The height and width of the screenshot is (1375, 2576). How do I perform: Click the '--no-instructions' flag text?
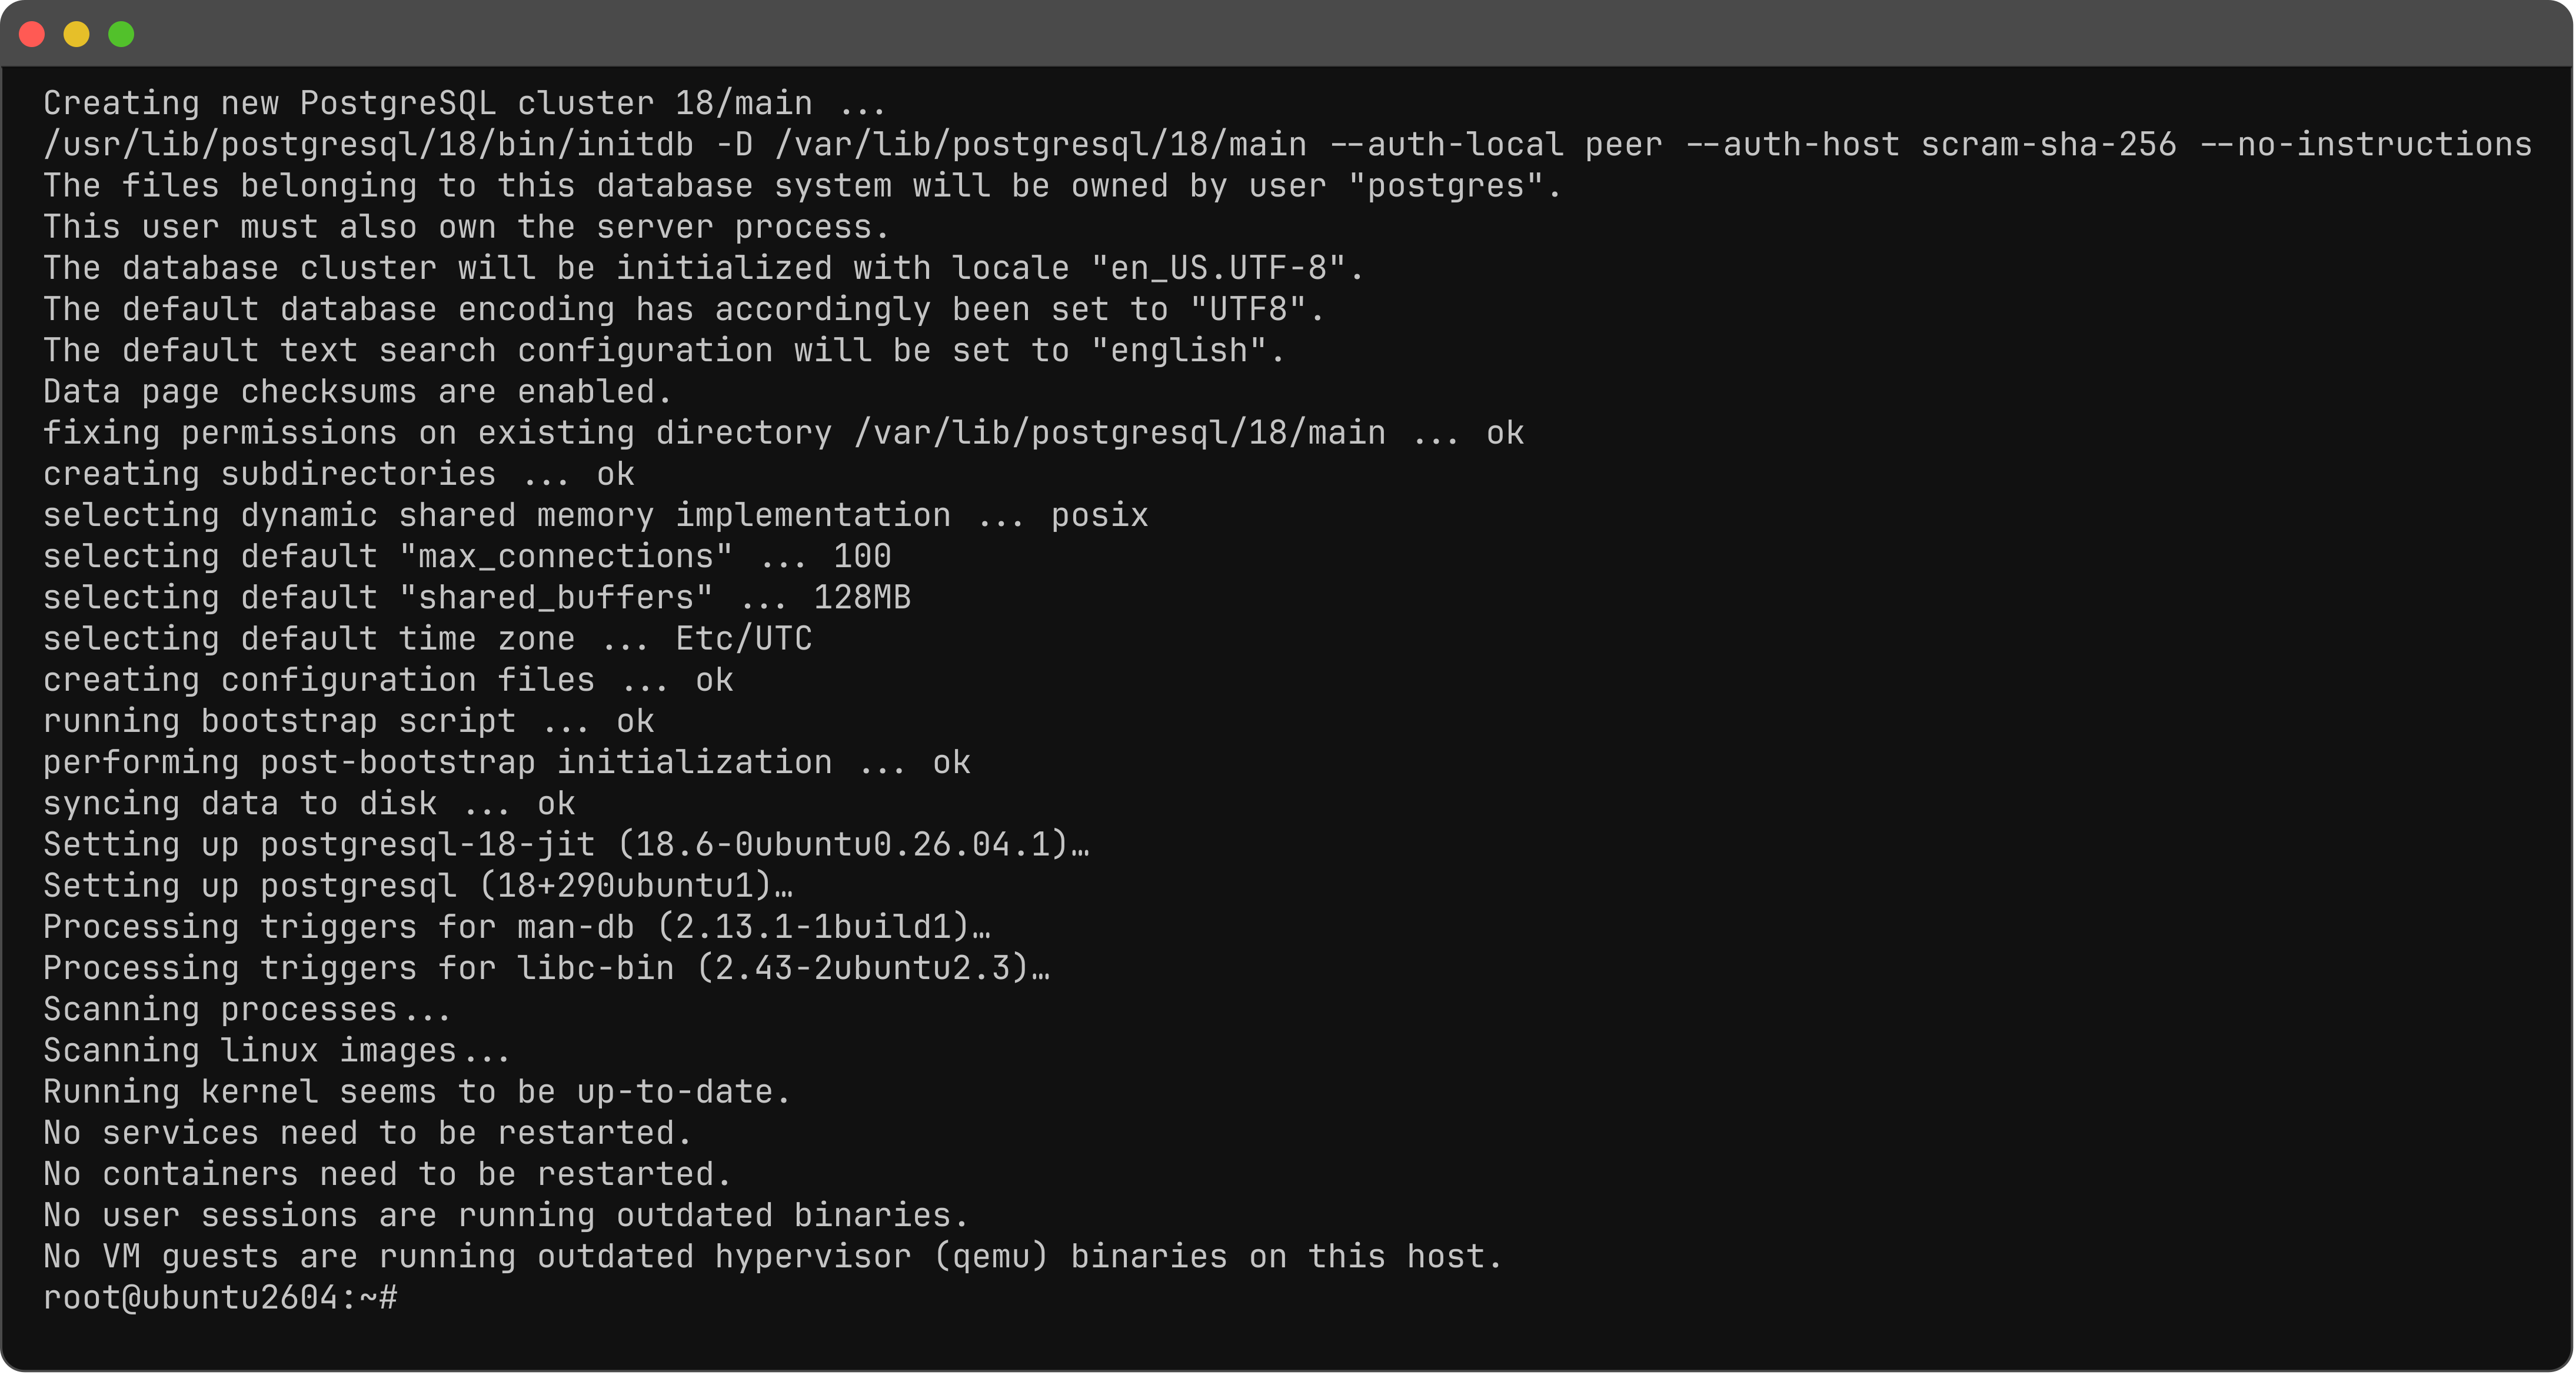2365,145
